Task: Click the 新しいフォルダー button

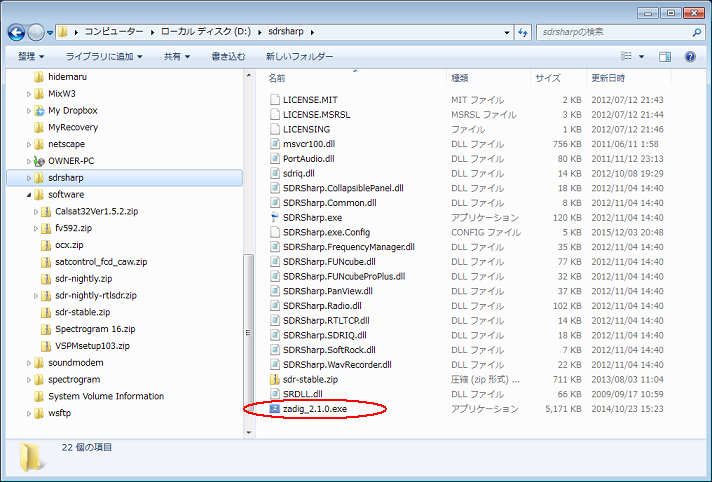Action: [299, 56]
